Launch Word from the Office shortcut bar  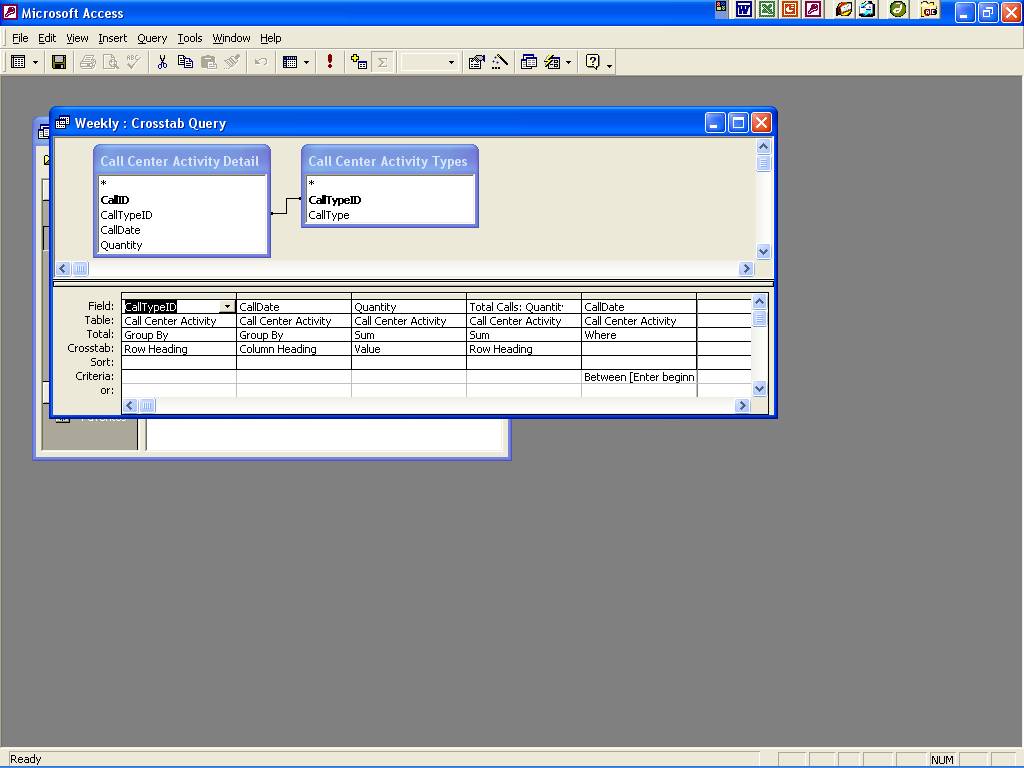tap(744, 10)
